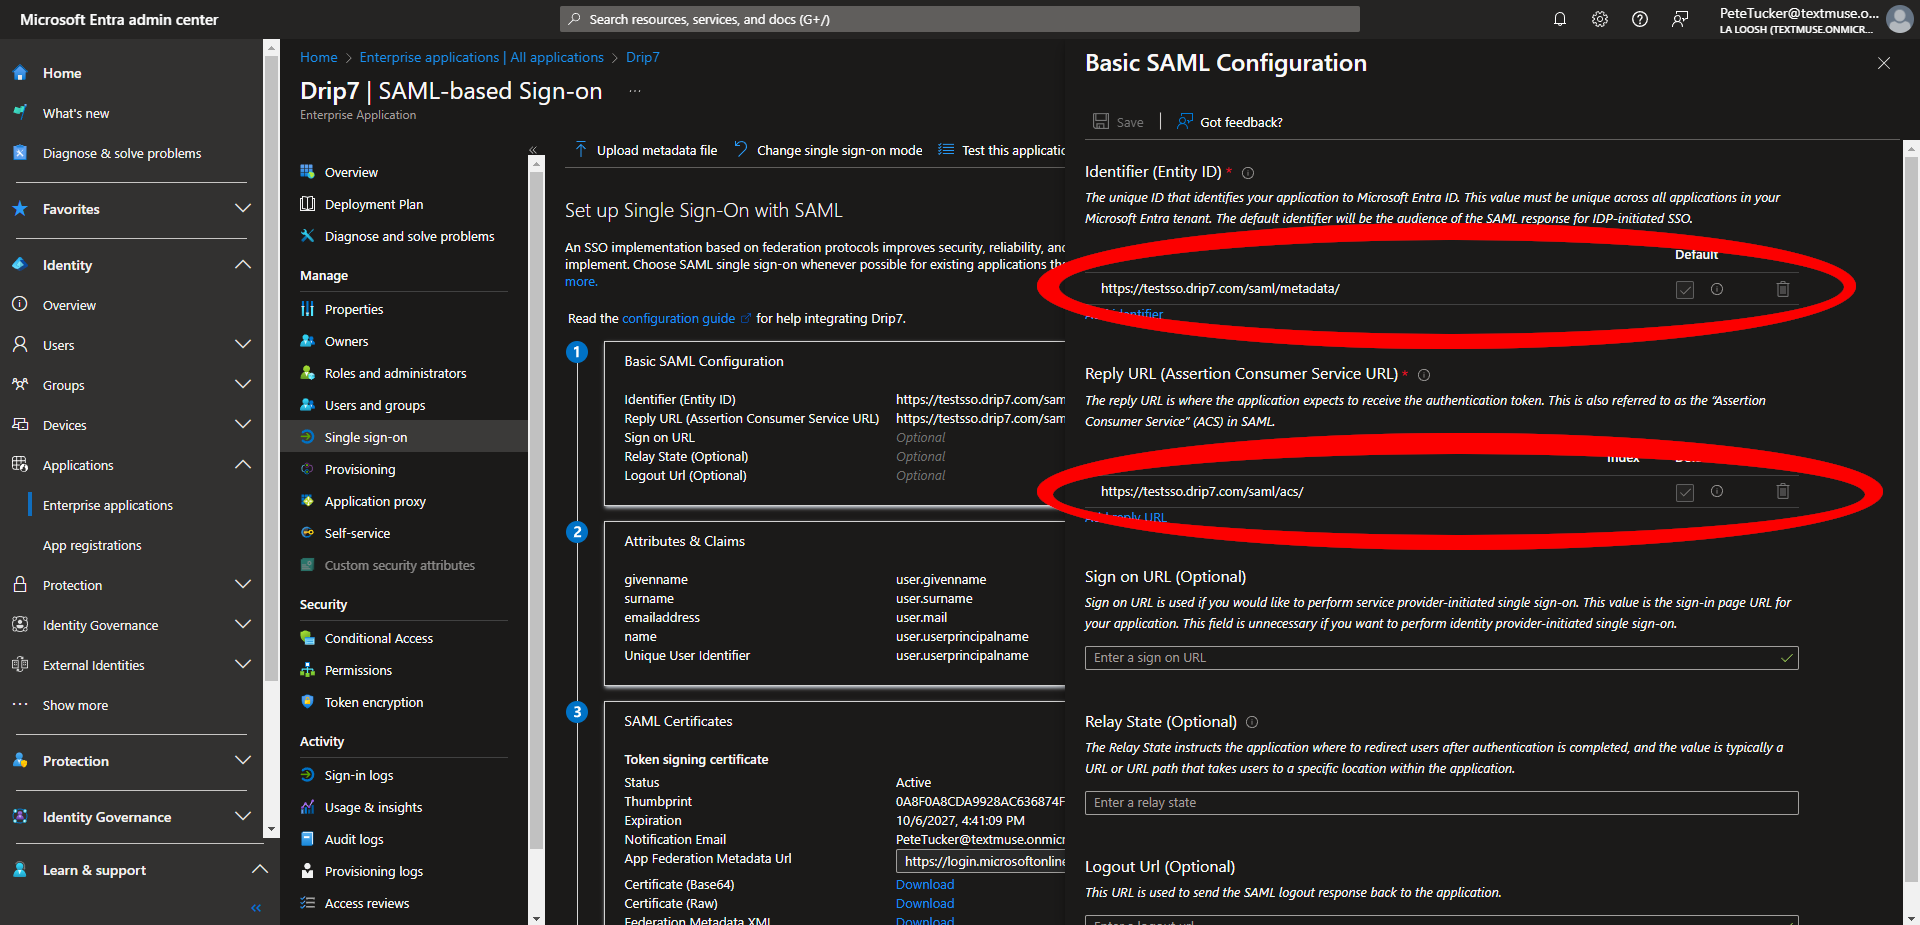The image size is (1920, 925).
Task: Show Identifier (Entity ID) info tooltip
Action: pos(1248,173)
